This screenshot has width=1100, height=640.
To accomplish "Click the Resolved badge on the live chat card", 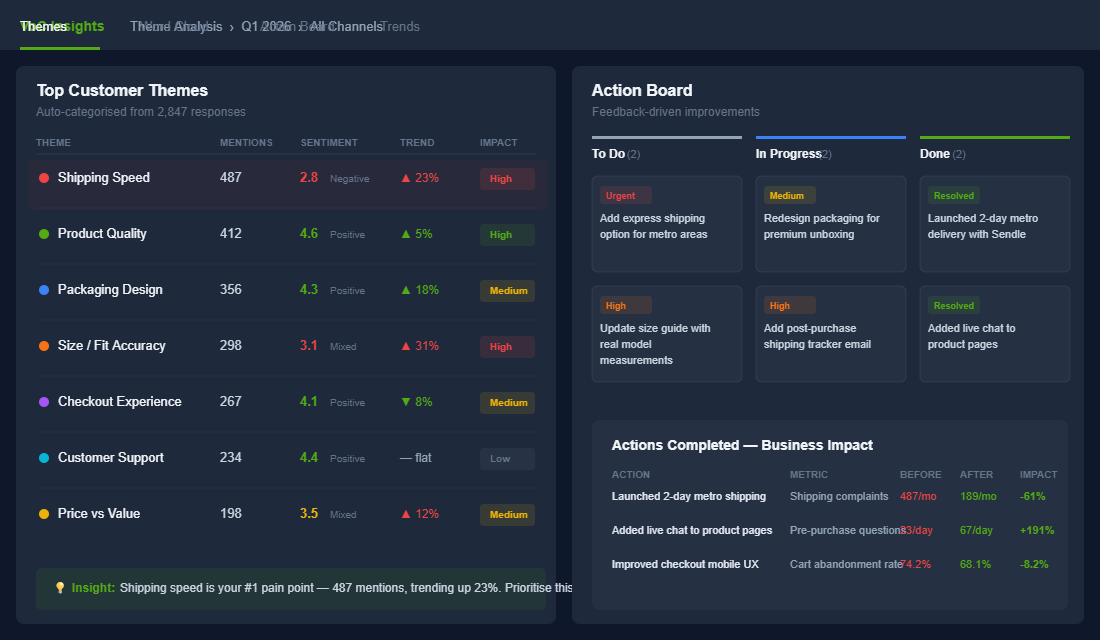I will (953, 305).
